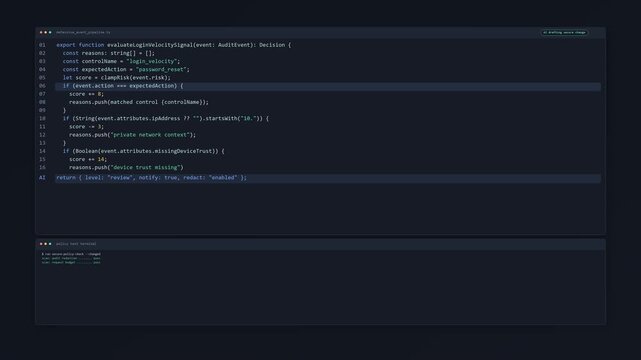Minimize the code editor with the yellow dot

[45, 32]
